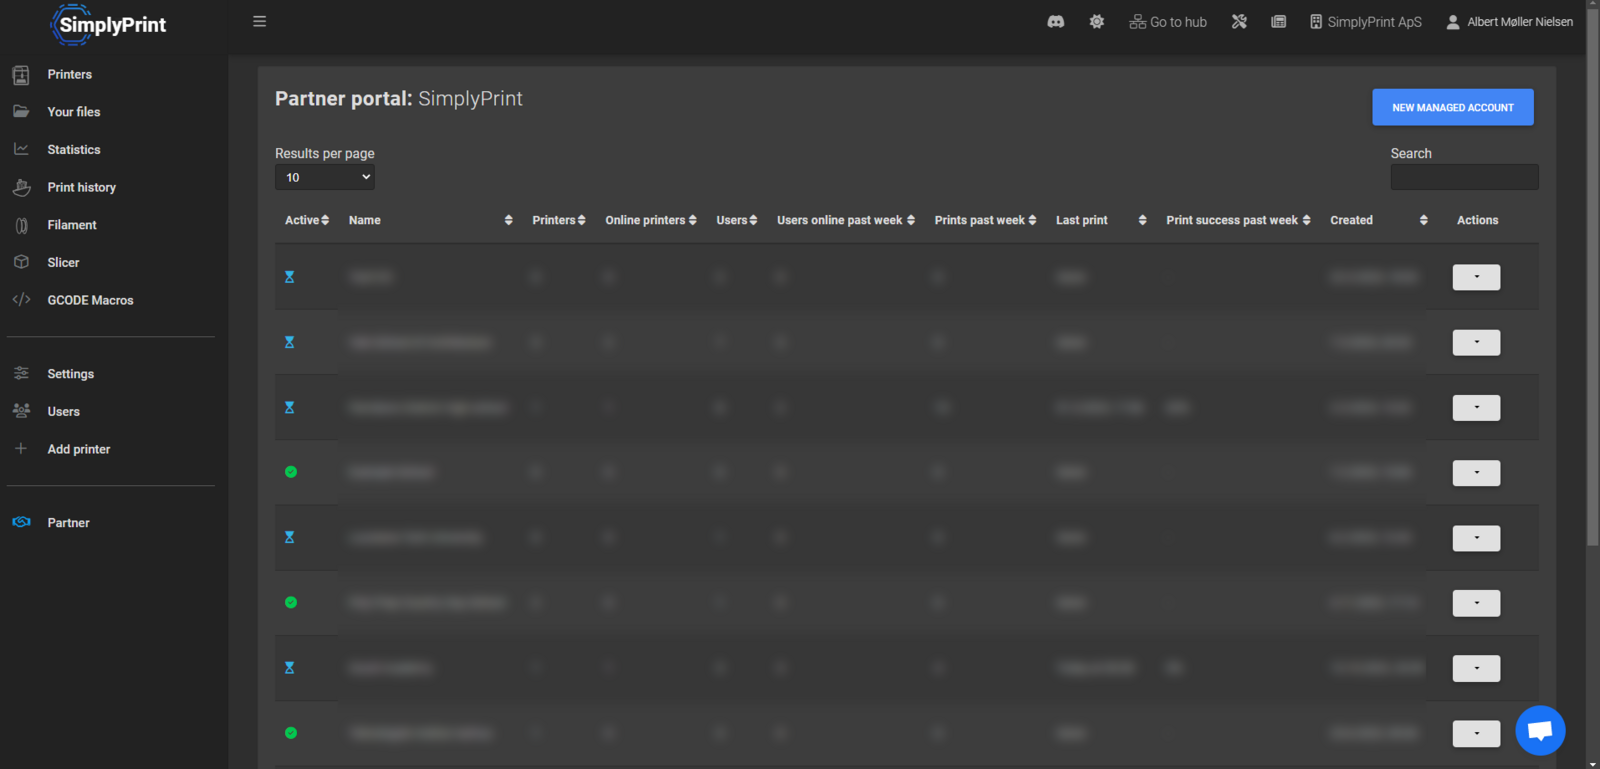
Task: Open the Actions dropdown in fourth row
Action: click(1476, 472)
